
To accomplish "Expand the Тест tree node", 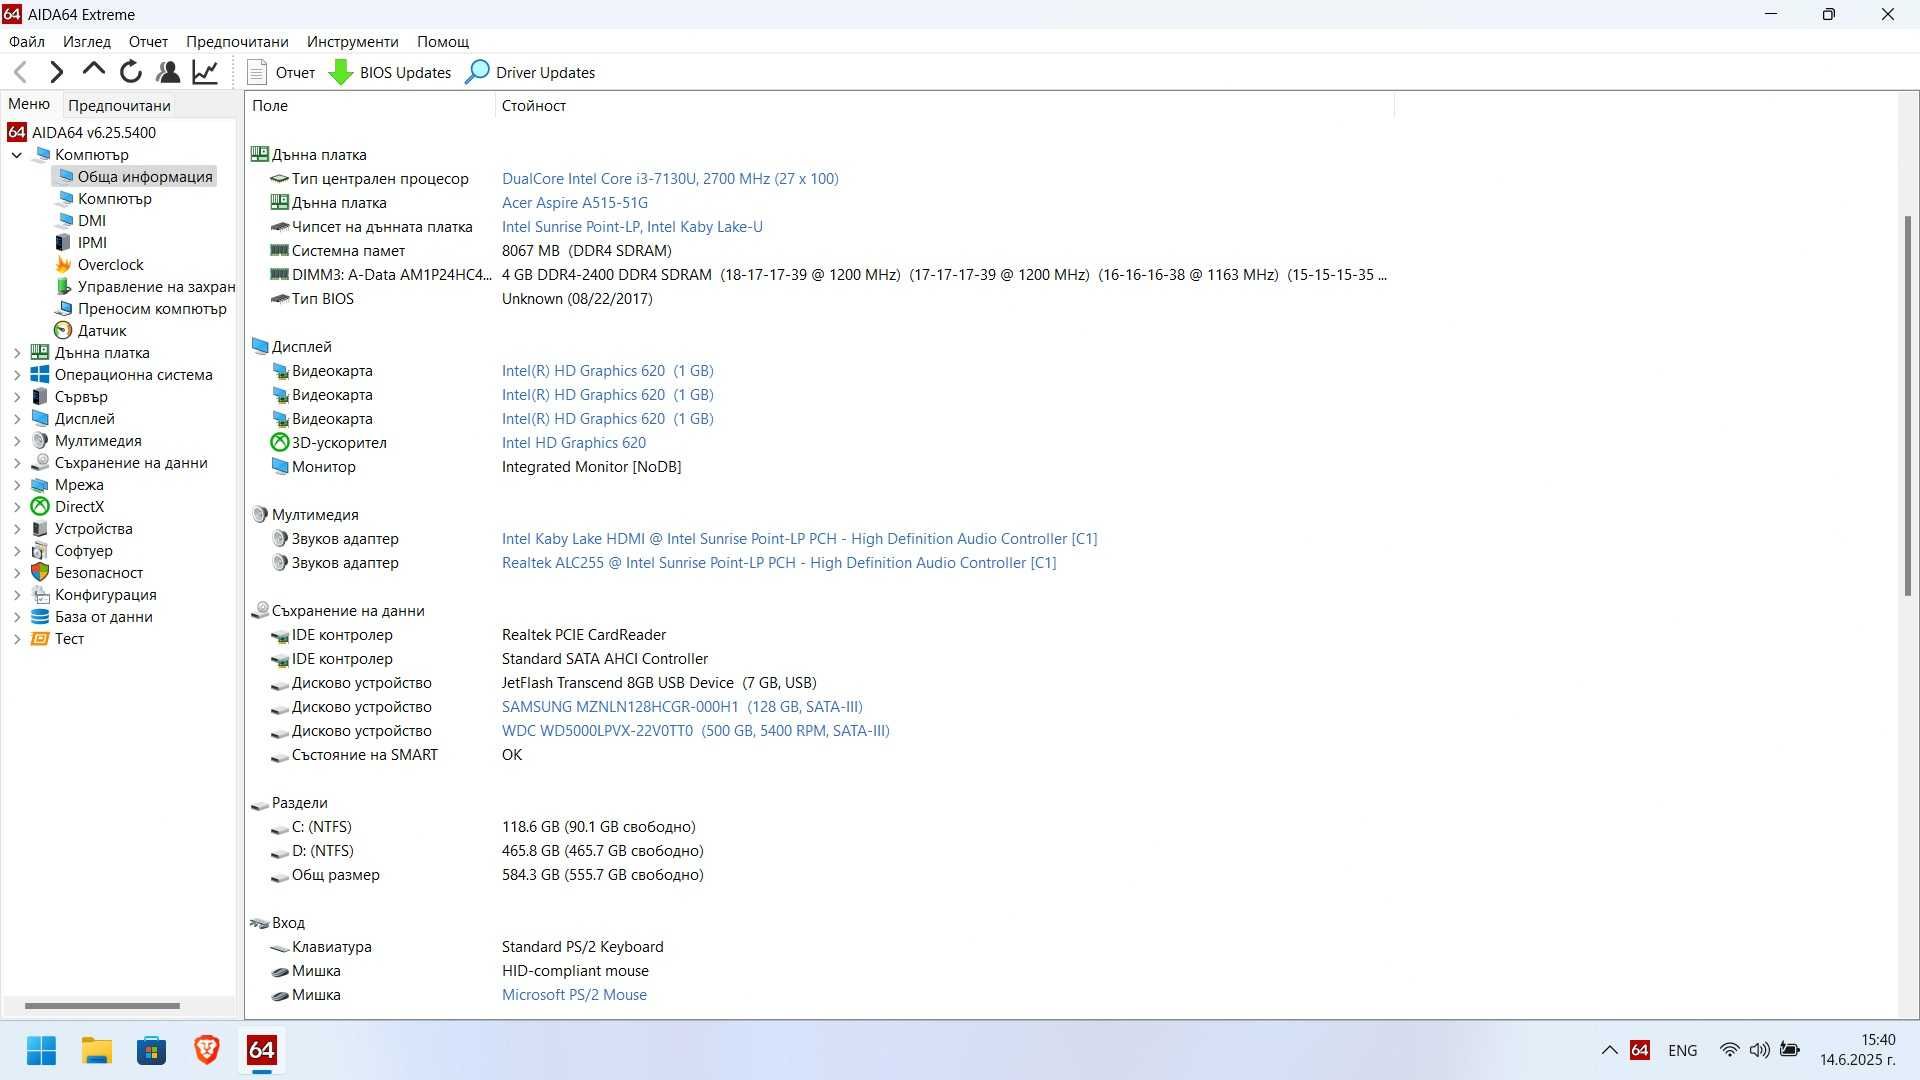I will 17,639.
